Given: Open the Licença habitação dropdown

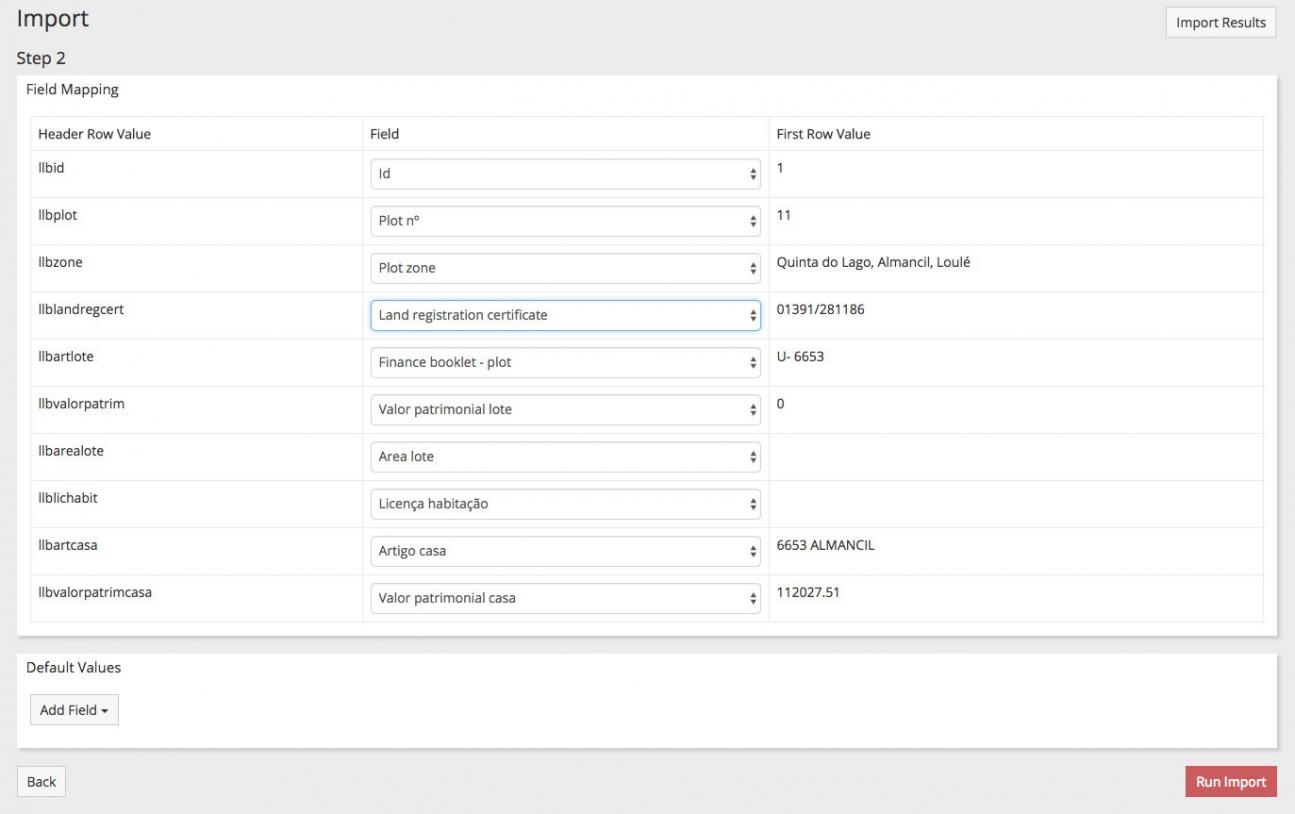Looking at the screenshot, I should (x=565, y=503).
